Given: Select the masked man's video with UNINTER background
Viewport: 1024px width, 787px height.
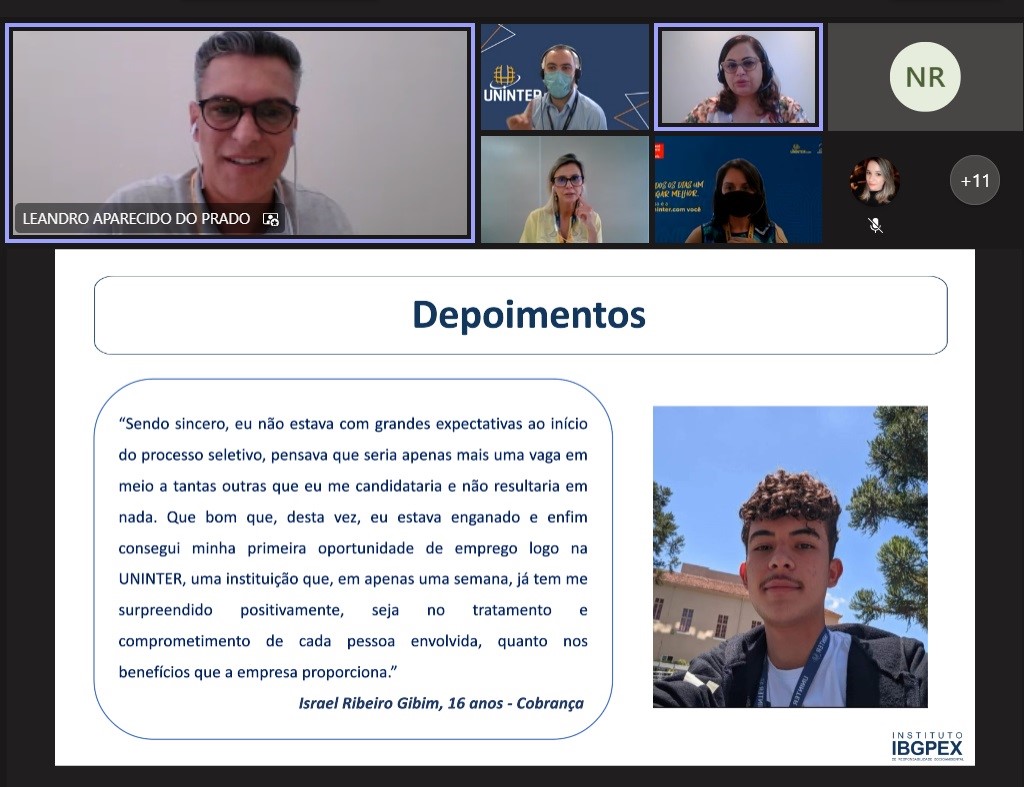Looking at the screenshot, I should pos(565,78).
